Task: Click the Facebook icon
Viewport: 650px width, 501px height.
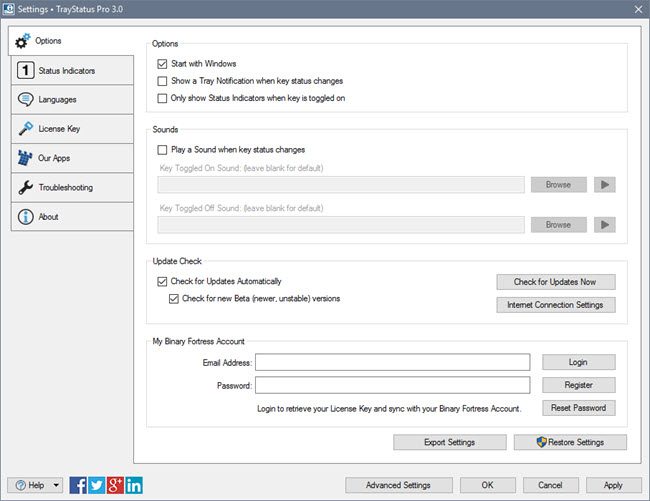Action: pyautogui.click(x=78, y=485)
